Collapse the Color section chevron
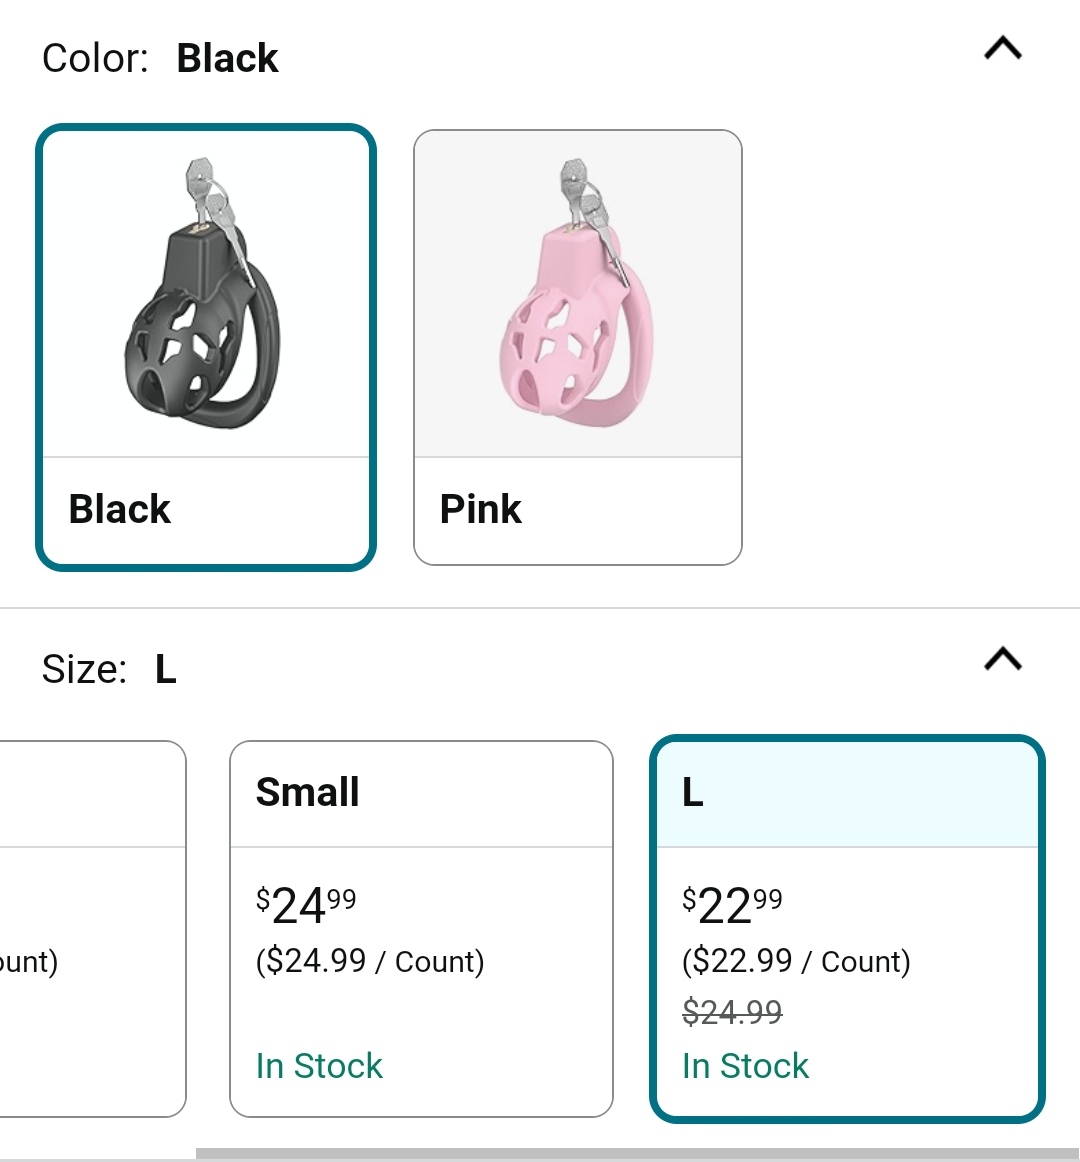The width and height of the screenshot is (1080, 1162). tap(1003, 48)
